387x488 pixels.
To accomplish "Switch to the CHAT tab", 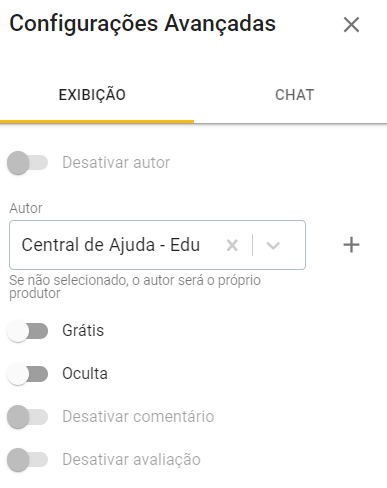I will (x=294, y=95).
